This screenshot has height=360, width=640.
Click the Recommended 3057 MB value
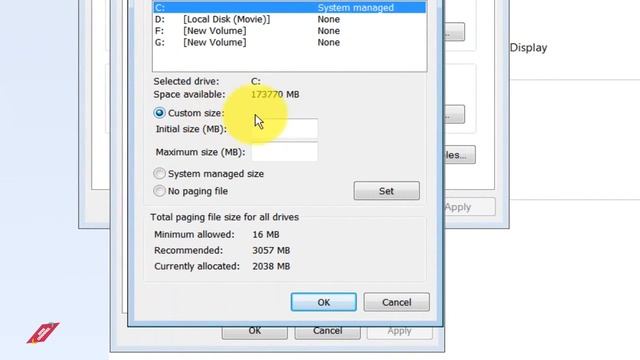[x=271, y=250]
